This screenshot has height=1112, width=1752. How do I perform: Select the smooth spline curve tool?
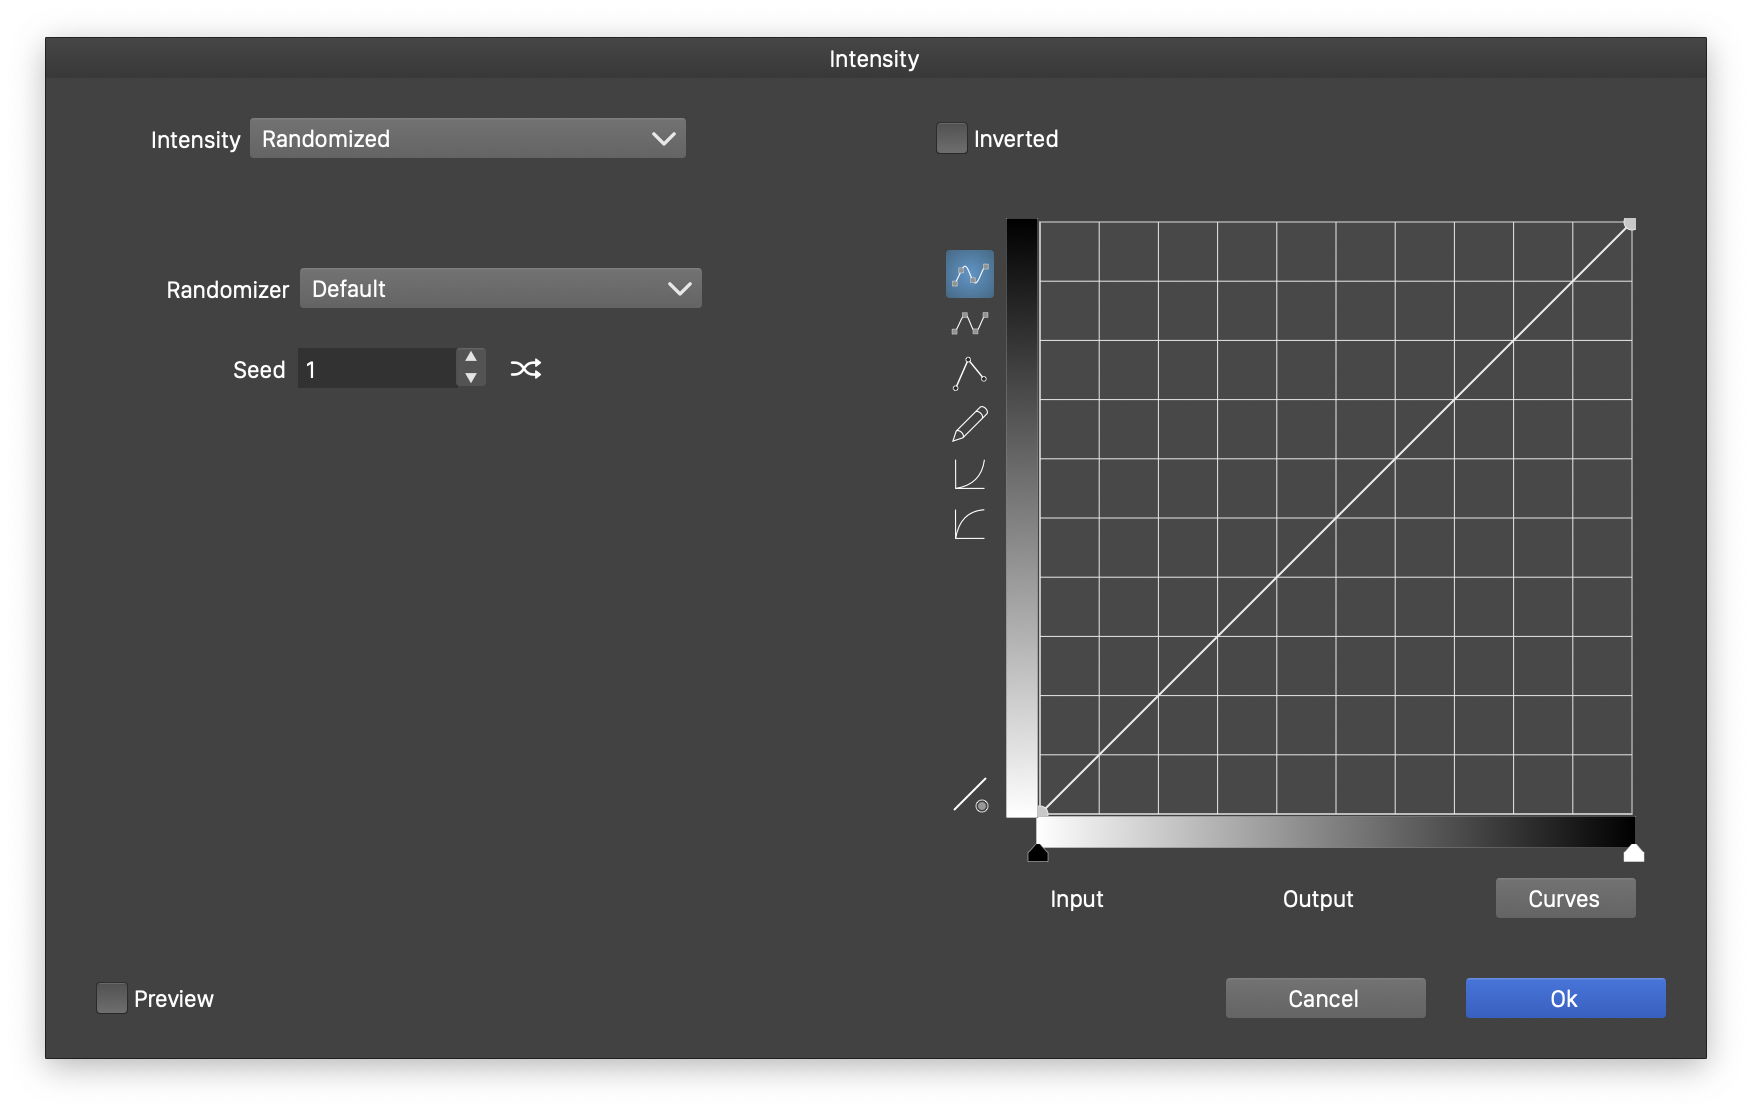(x=969, y=274)
